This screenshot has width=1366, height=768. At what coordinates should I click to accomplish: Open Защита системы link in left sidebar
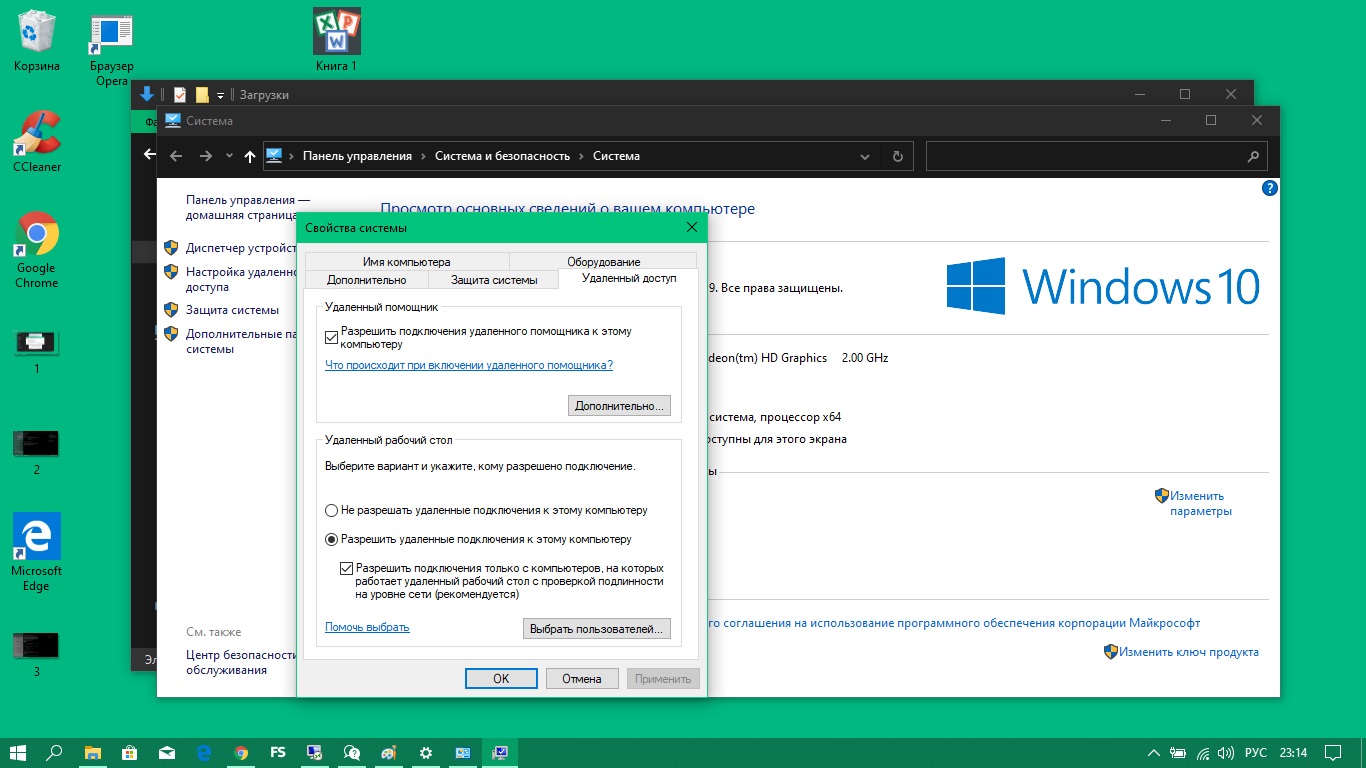pyautogui.click(x=232, y=310)
